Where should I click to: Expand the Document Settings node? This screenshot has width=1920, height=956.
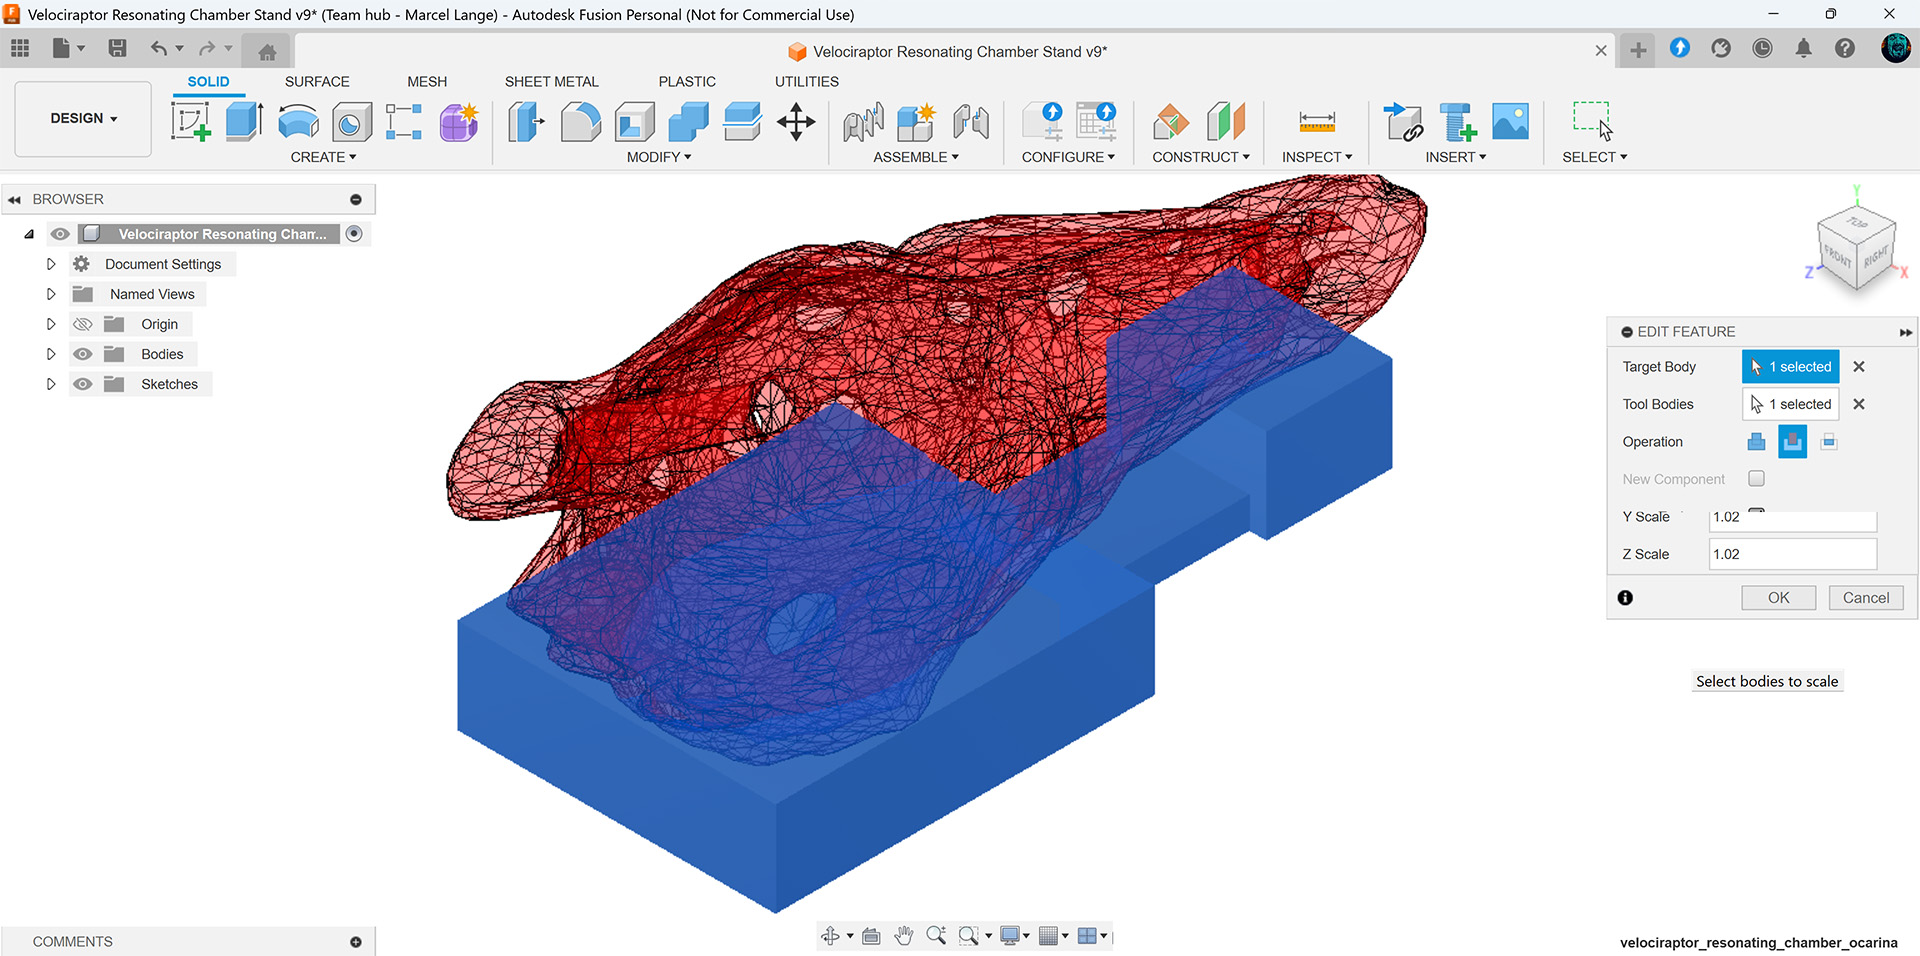click(x=51, y=264)
